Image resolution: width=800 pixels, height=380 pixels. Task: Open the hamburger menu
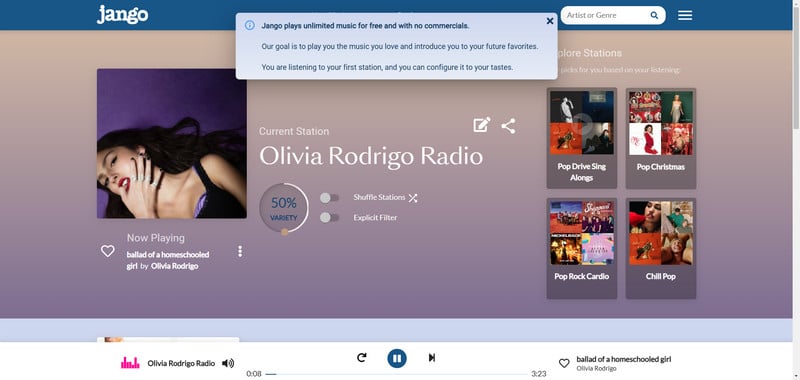(685, 15)
